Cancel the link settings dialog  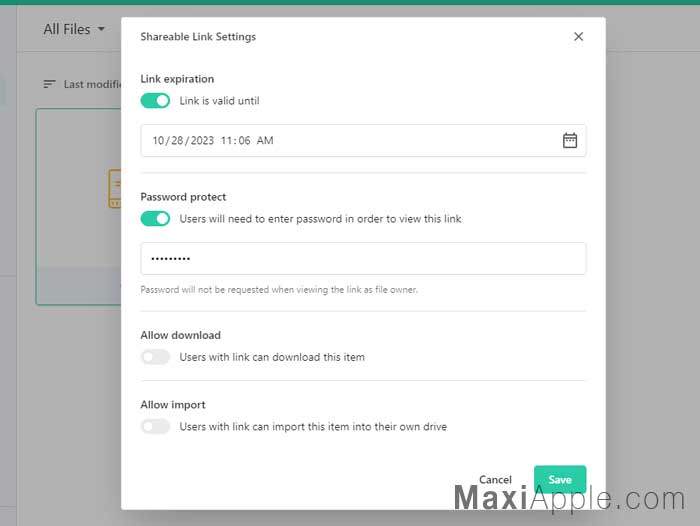pos(495,480)
